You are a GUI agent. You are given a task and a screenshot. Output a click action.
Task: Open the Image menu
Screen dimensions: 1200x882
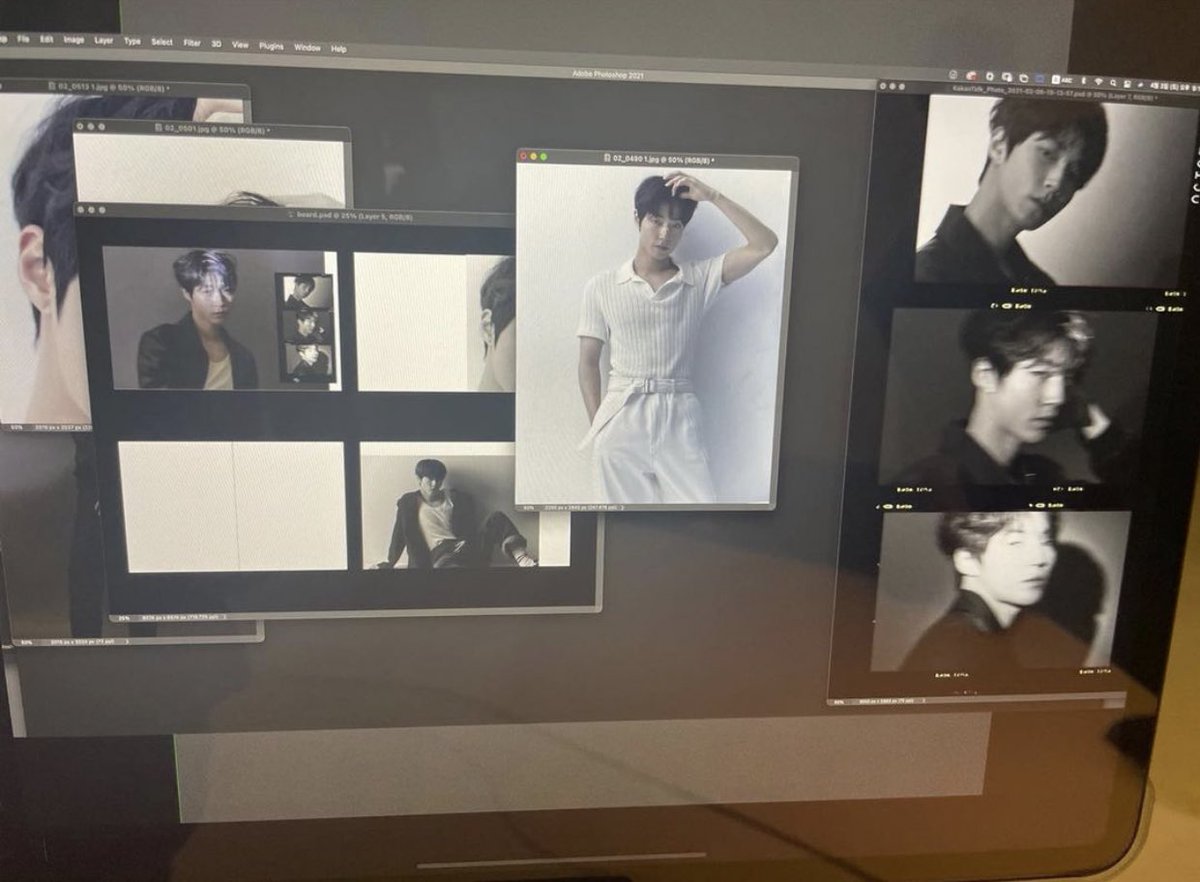73,40
